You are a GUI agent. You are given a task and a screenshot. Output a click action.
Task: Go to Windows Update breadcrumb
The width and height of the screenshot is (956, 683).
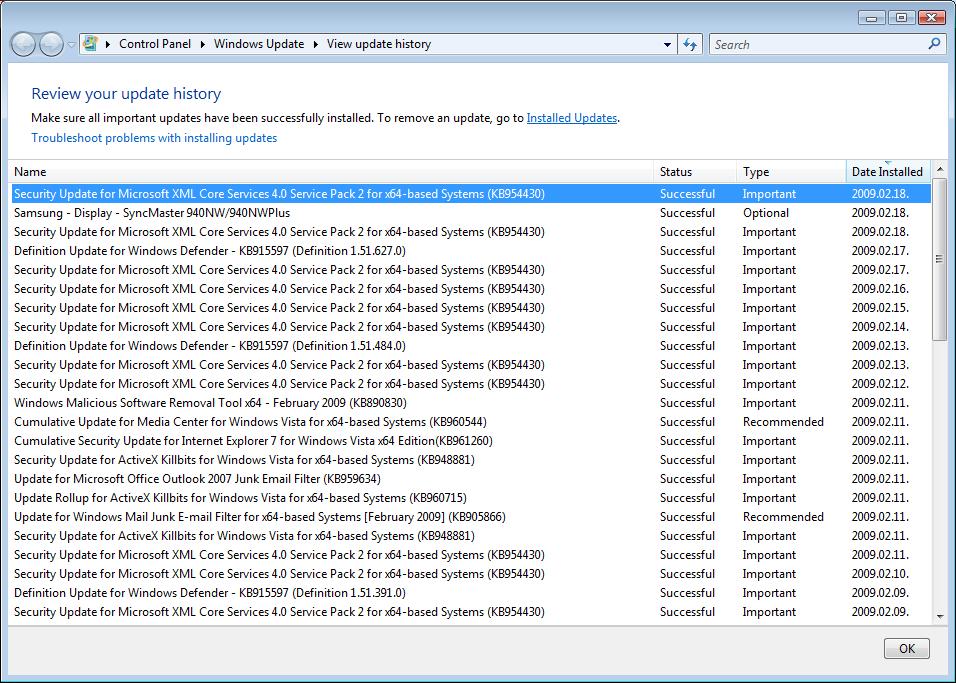(259, 44)
